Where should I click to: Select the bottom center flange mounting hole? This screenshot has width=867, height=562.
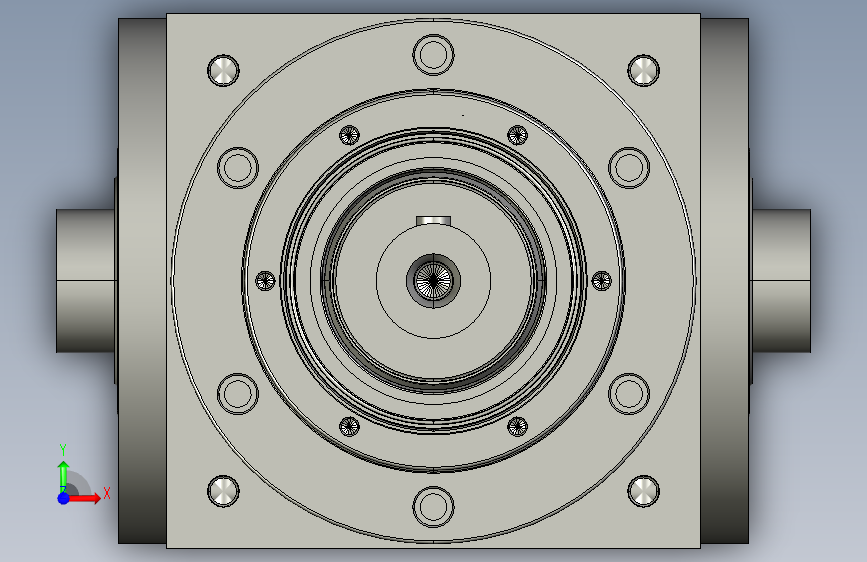[x=434, y=507]
